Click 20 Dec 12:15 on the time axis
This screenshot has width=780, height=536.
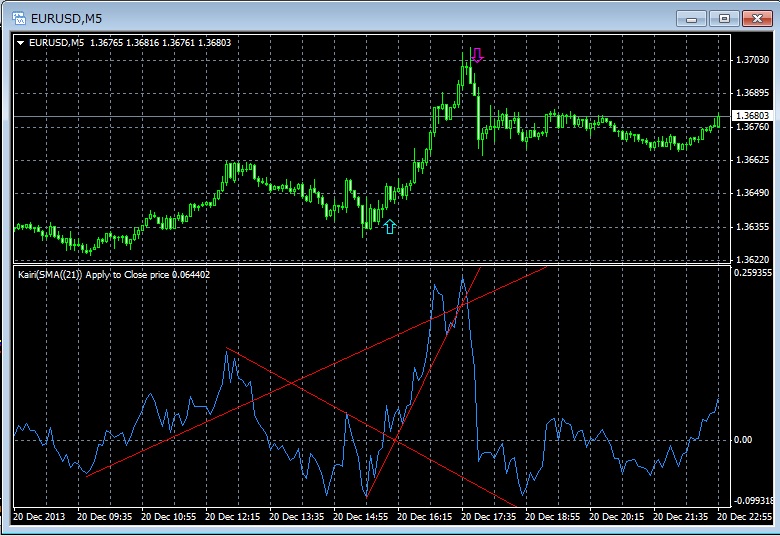[237, 517]
